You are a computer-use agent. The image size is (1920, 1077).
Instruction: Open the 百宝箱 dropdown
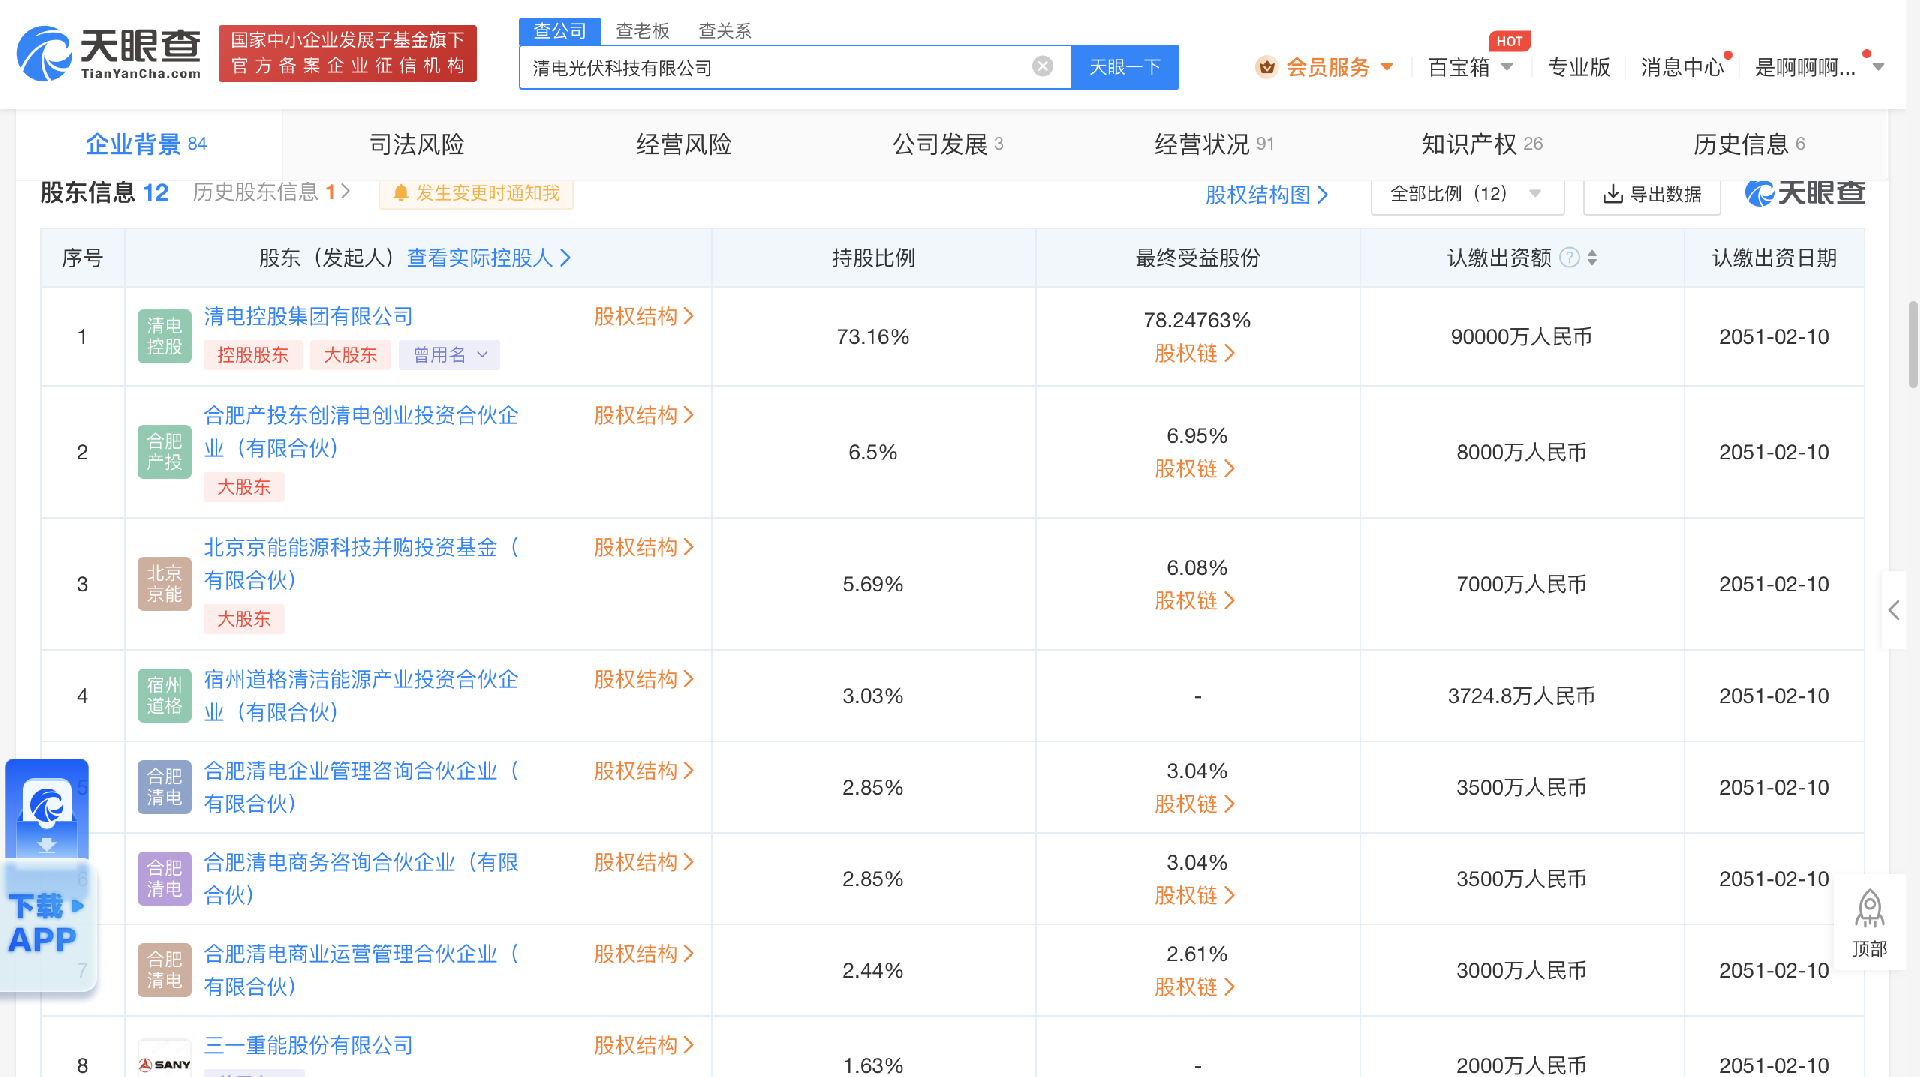click(1470, 67)
